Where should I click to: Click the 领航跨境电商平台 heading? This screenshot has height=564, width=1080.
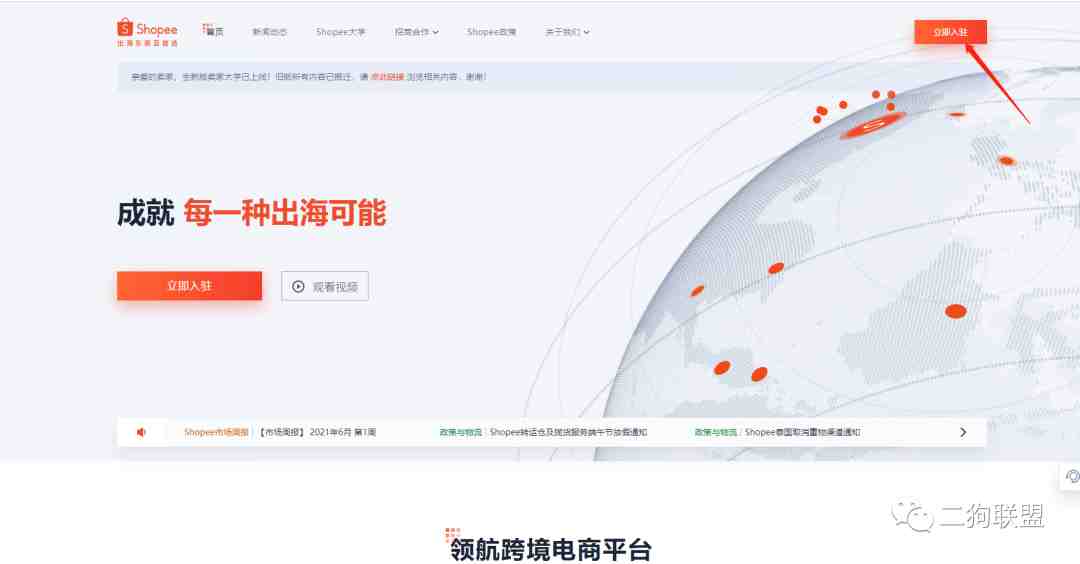point(550,549)
